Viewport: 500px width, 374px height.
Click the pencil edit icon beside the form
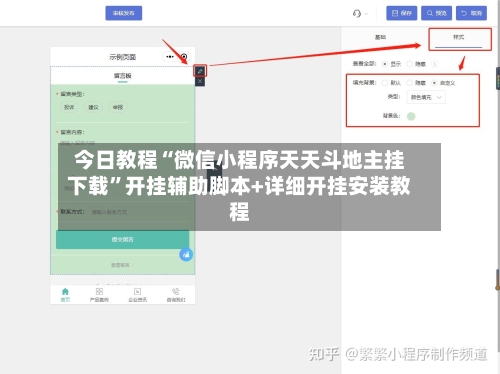pyautogui.click(x=200, y=71)
